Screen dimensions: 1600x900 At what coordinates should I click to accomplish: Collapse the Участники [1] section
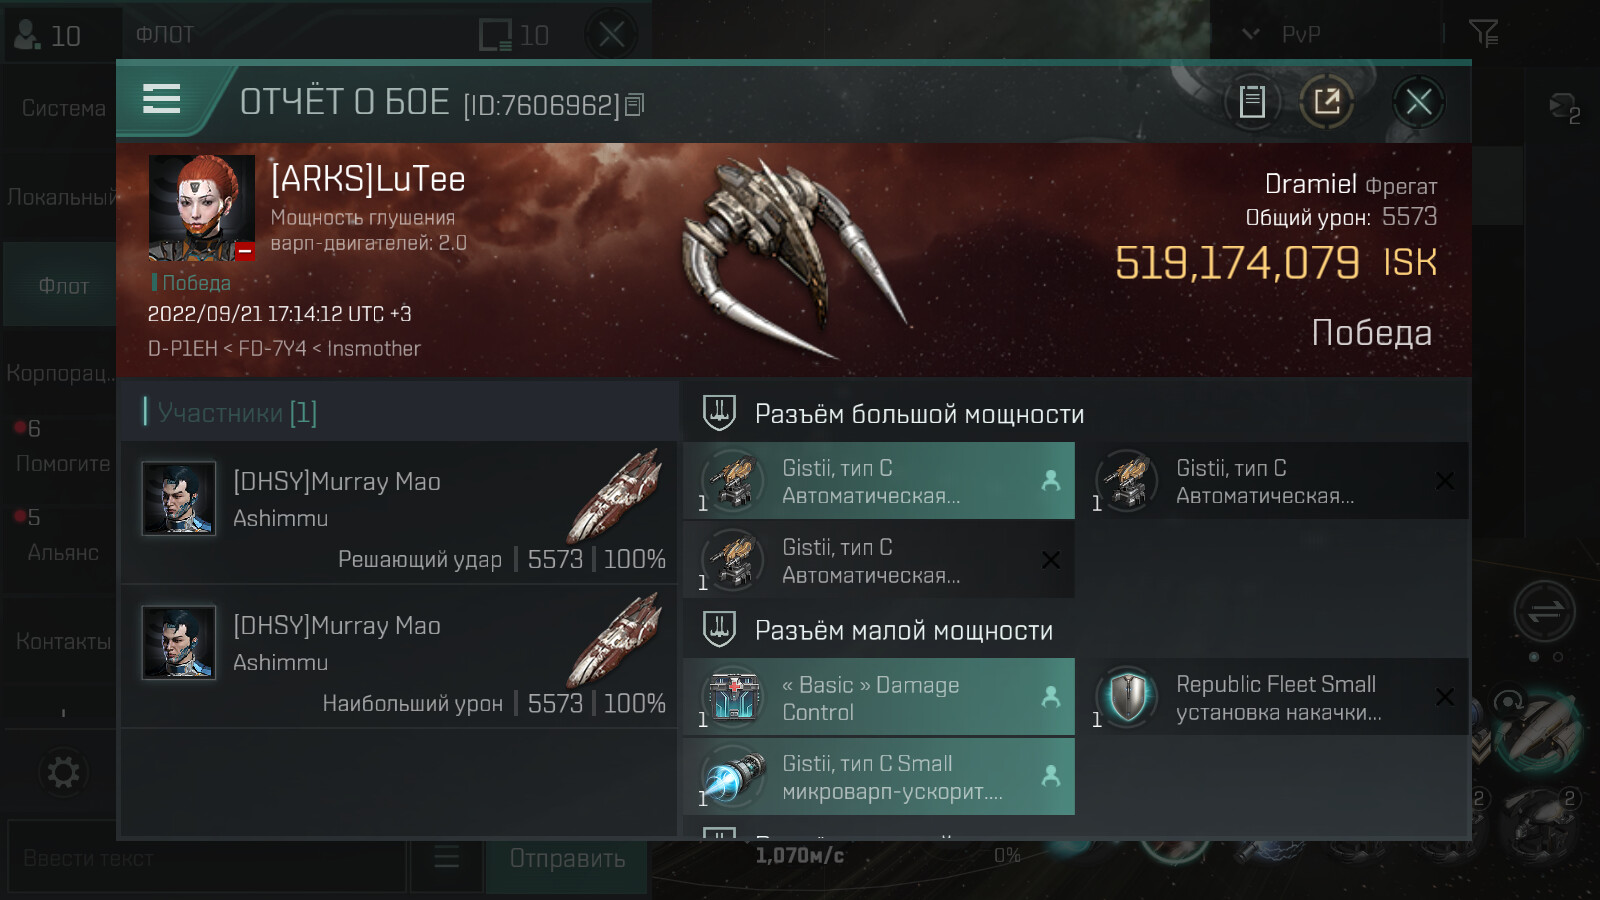(x=236, y=412)
